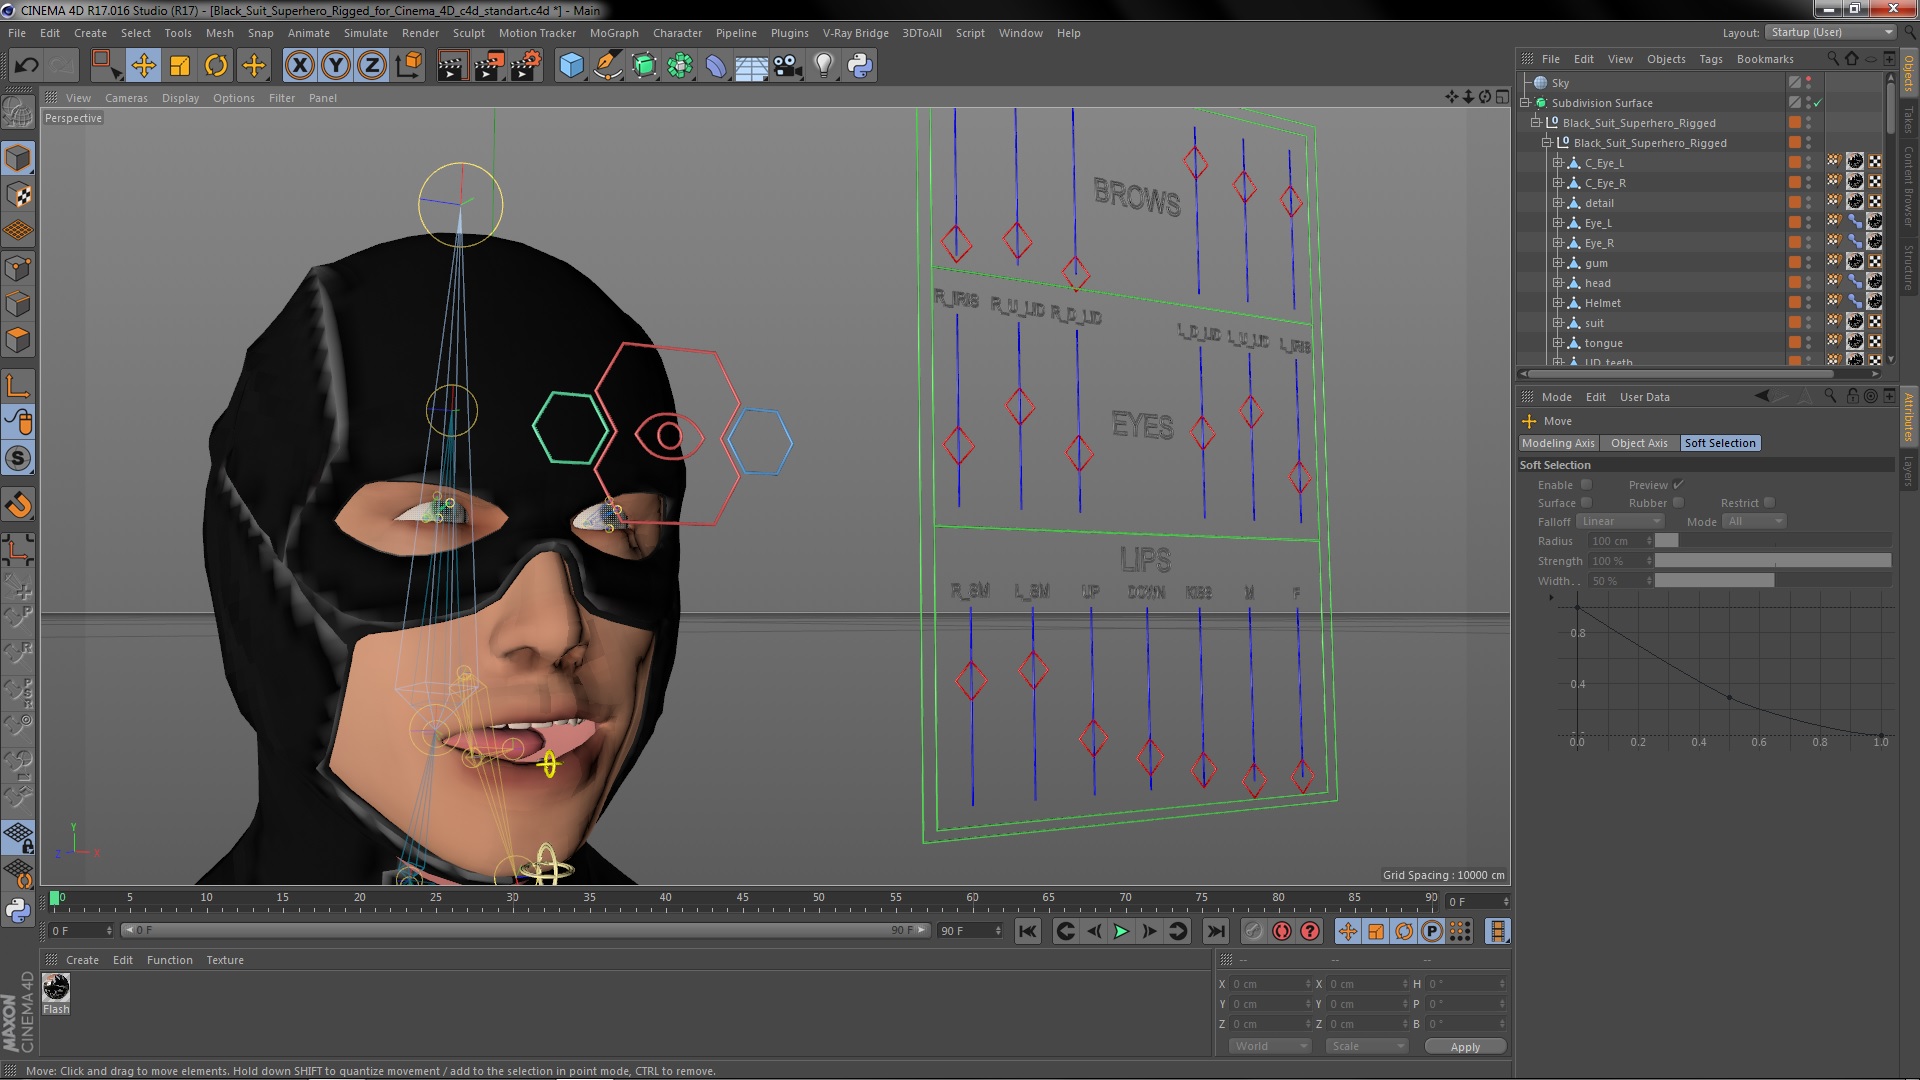This screenshot has height=1080, width=1920.
Task: Click the coordinate system icon
Action: 409,66
